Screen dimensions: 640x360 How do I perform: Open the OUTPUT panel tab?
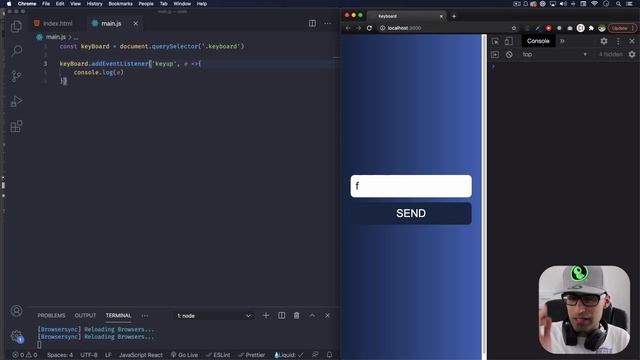coord(85,316)
